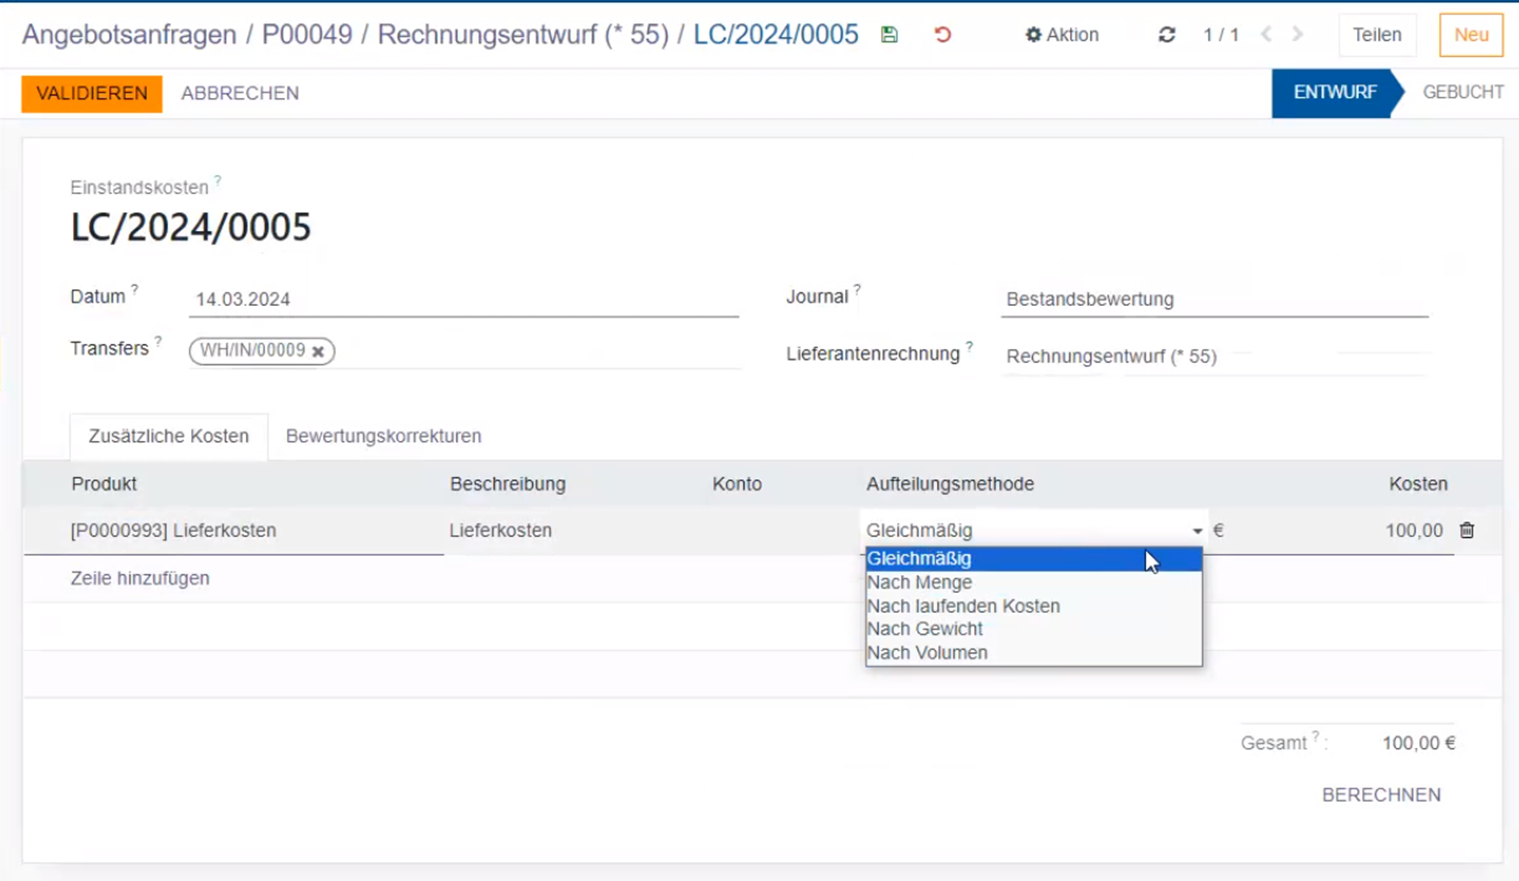
Task: Select 'Nach laufenden Kosten' option
Action: click(x=963, y=606)
